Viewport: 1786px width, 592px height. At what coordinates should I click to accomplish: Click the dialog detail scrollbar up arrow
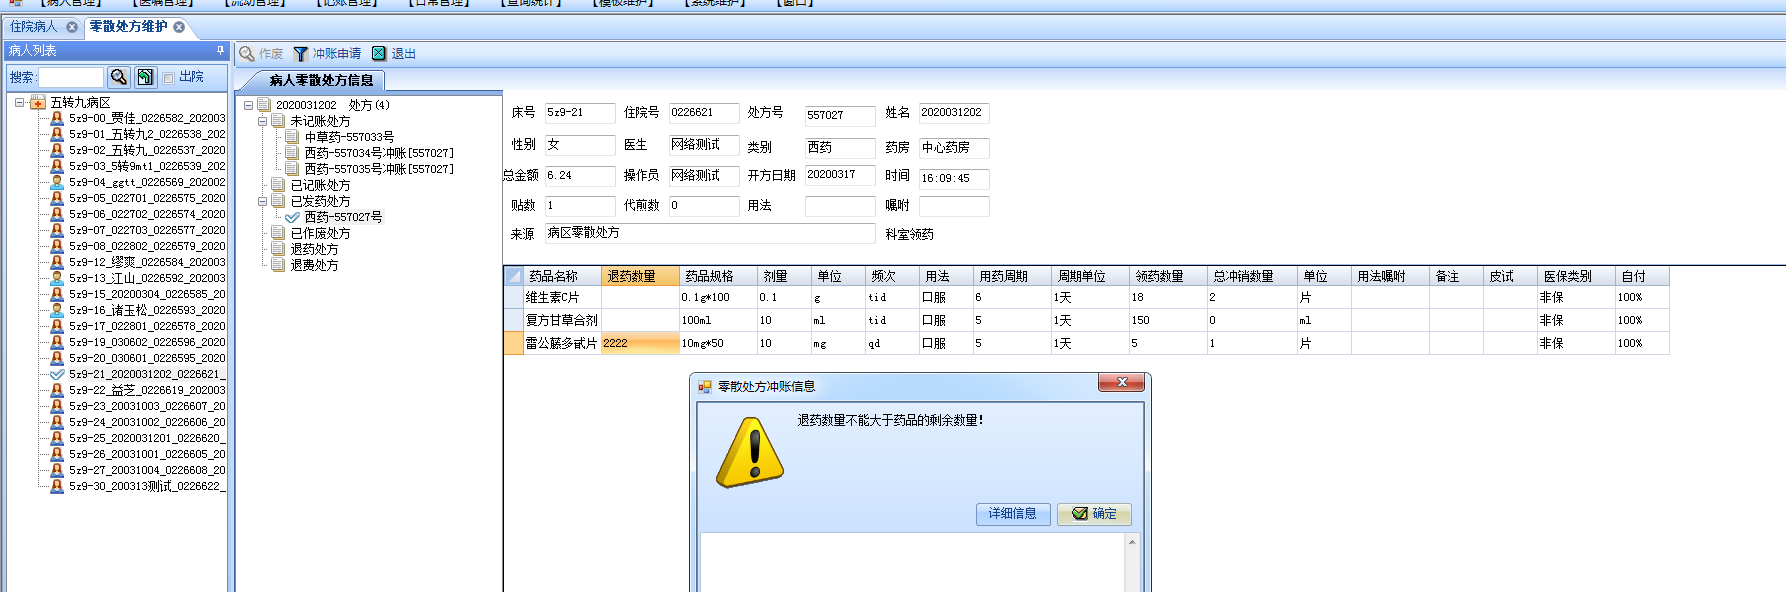point(1132,542)
